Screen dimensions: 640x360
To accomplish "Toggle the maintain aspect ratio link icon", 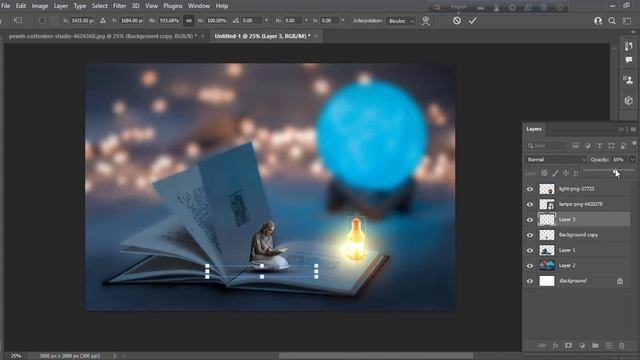I will [189, 20].
